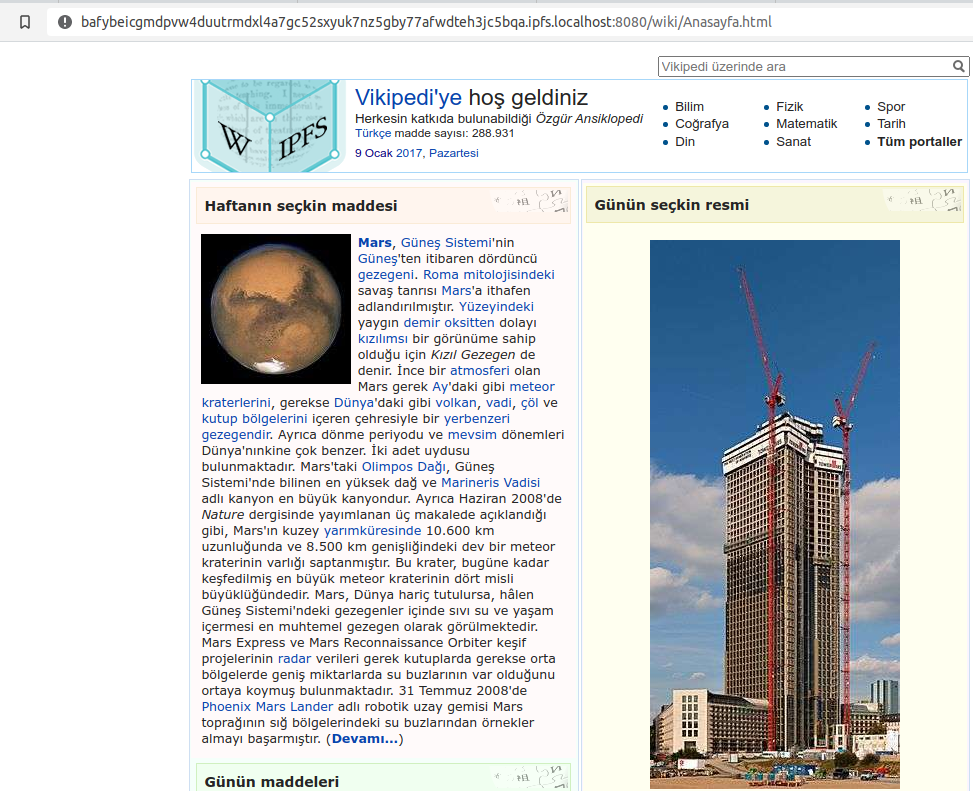
Task: Open the skyscraper construction featured image
Action: point(775,514)
